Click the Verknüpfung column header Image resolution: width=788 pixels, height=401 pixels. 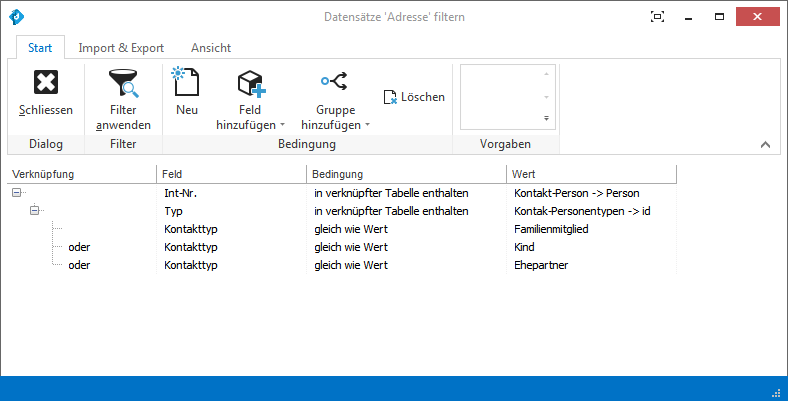pos(82,174)
